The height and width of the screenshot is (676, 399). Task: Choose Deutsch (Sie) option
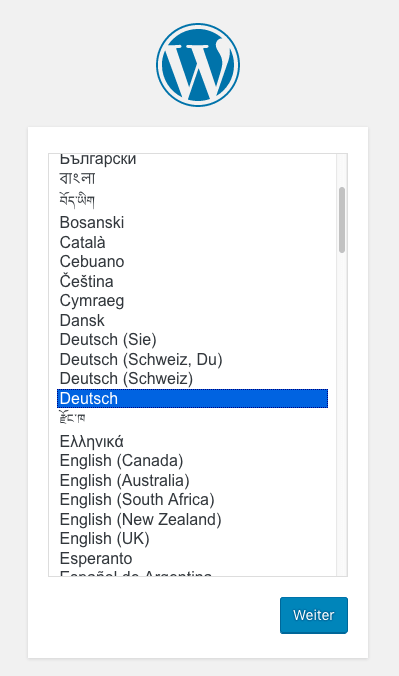[x=192, y=340]
